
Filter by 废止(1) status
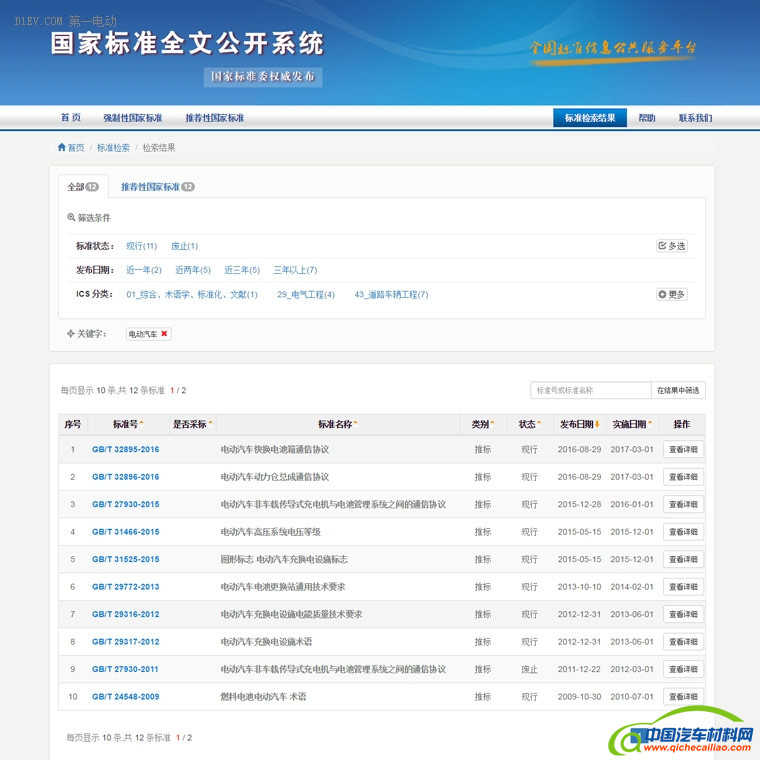pos(184,246)
